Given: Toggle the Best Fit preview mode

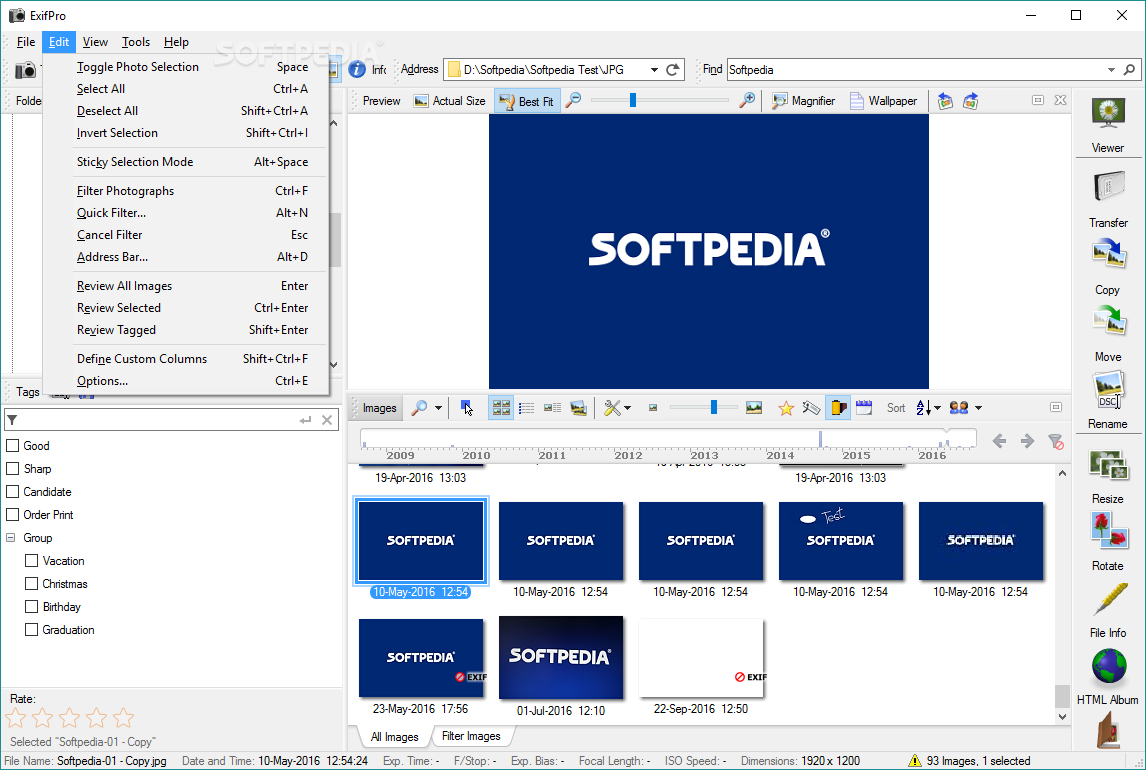Looking at the screenshot, I should pos(528,101).
